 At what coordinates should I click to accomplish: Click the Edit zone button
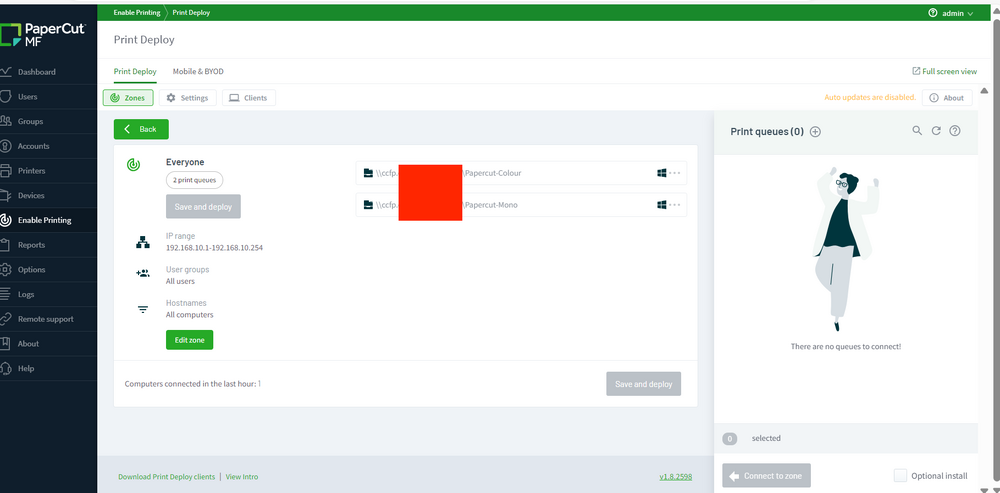(189, 340)
